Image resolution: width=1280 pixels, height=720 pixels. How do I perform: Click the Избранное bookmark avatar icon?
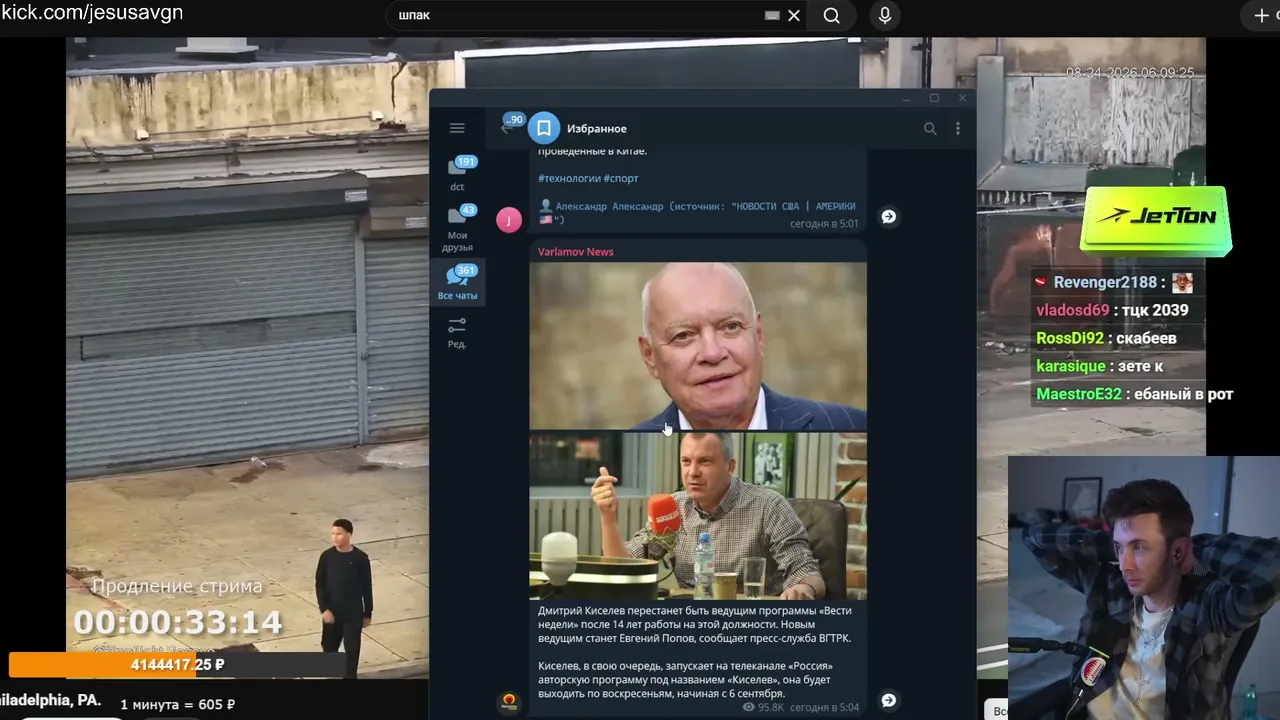(544, 128)
